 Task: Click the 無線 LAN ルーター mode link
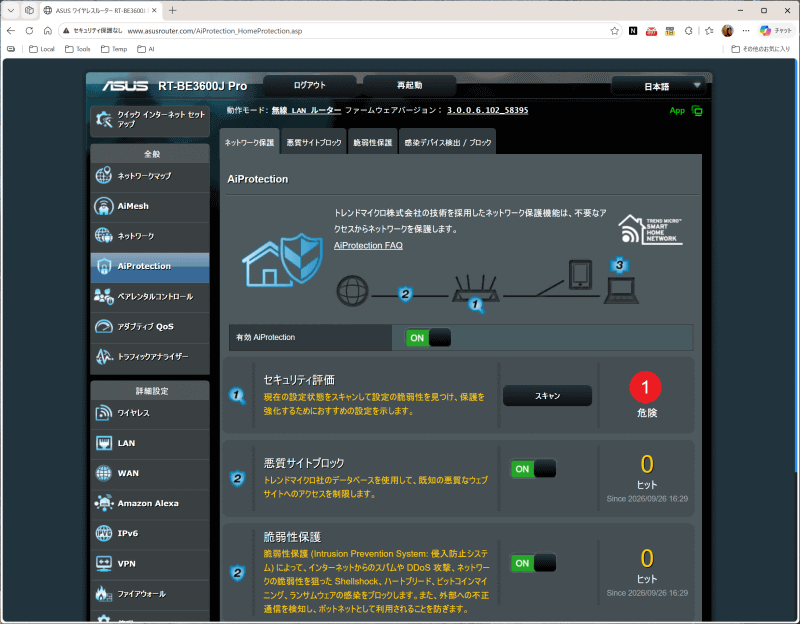coord(306,110)
